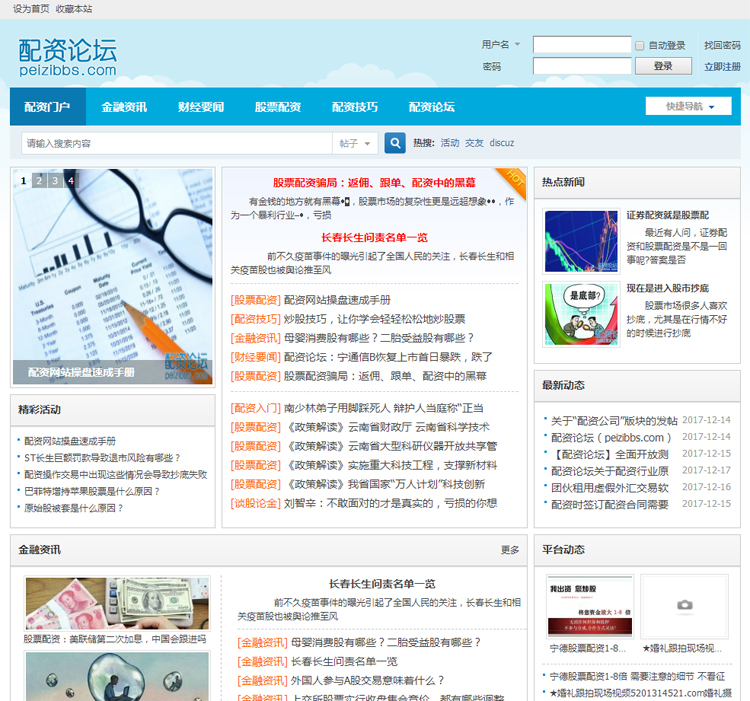
Task: Open 配资时签订配资合同需要 entry
Action: tap(610, 504)
